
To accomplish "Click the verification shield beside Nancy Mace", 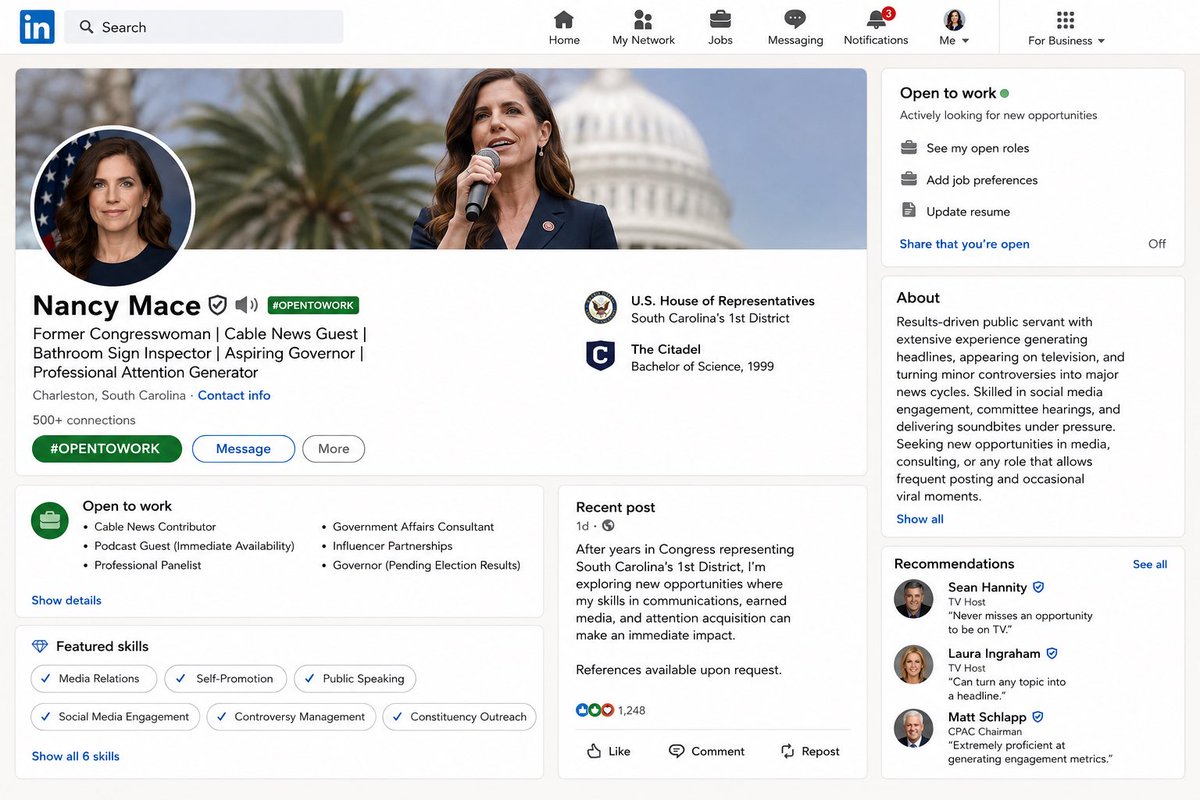I will click(x=217, y=305).
